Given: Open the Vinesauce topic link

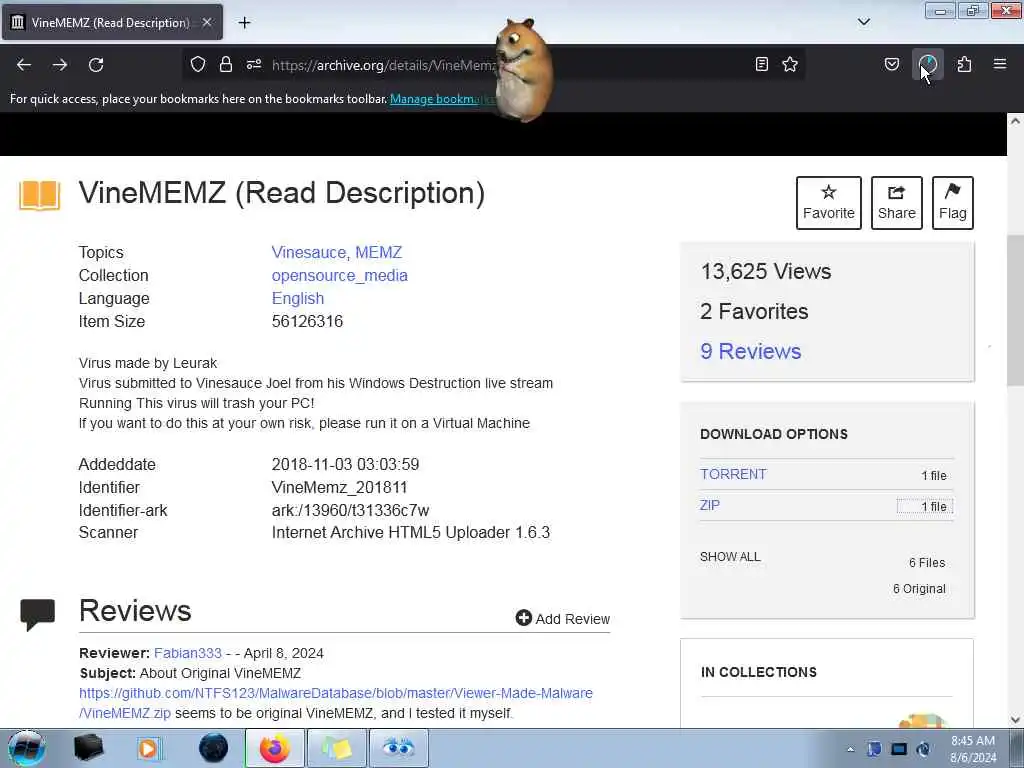Looking at the screenshot, I should pyautogui.click(x=309, y=252).
